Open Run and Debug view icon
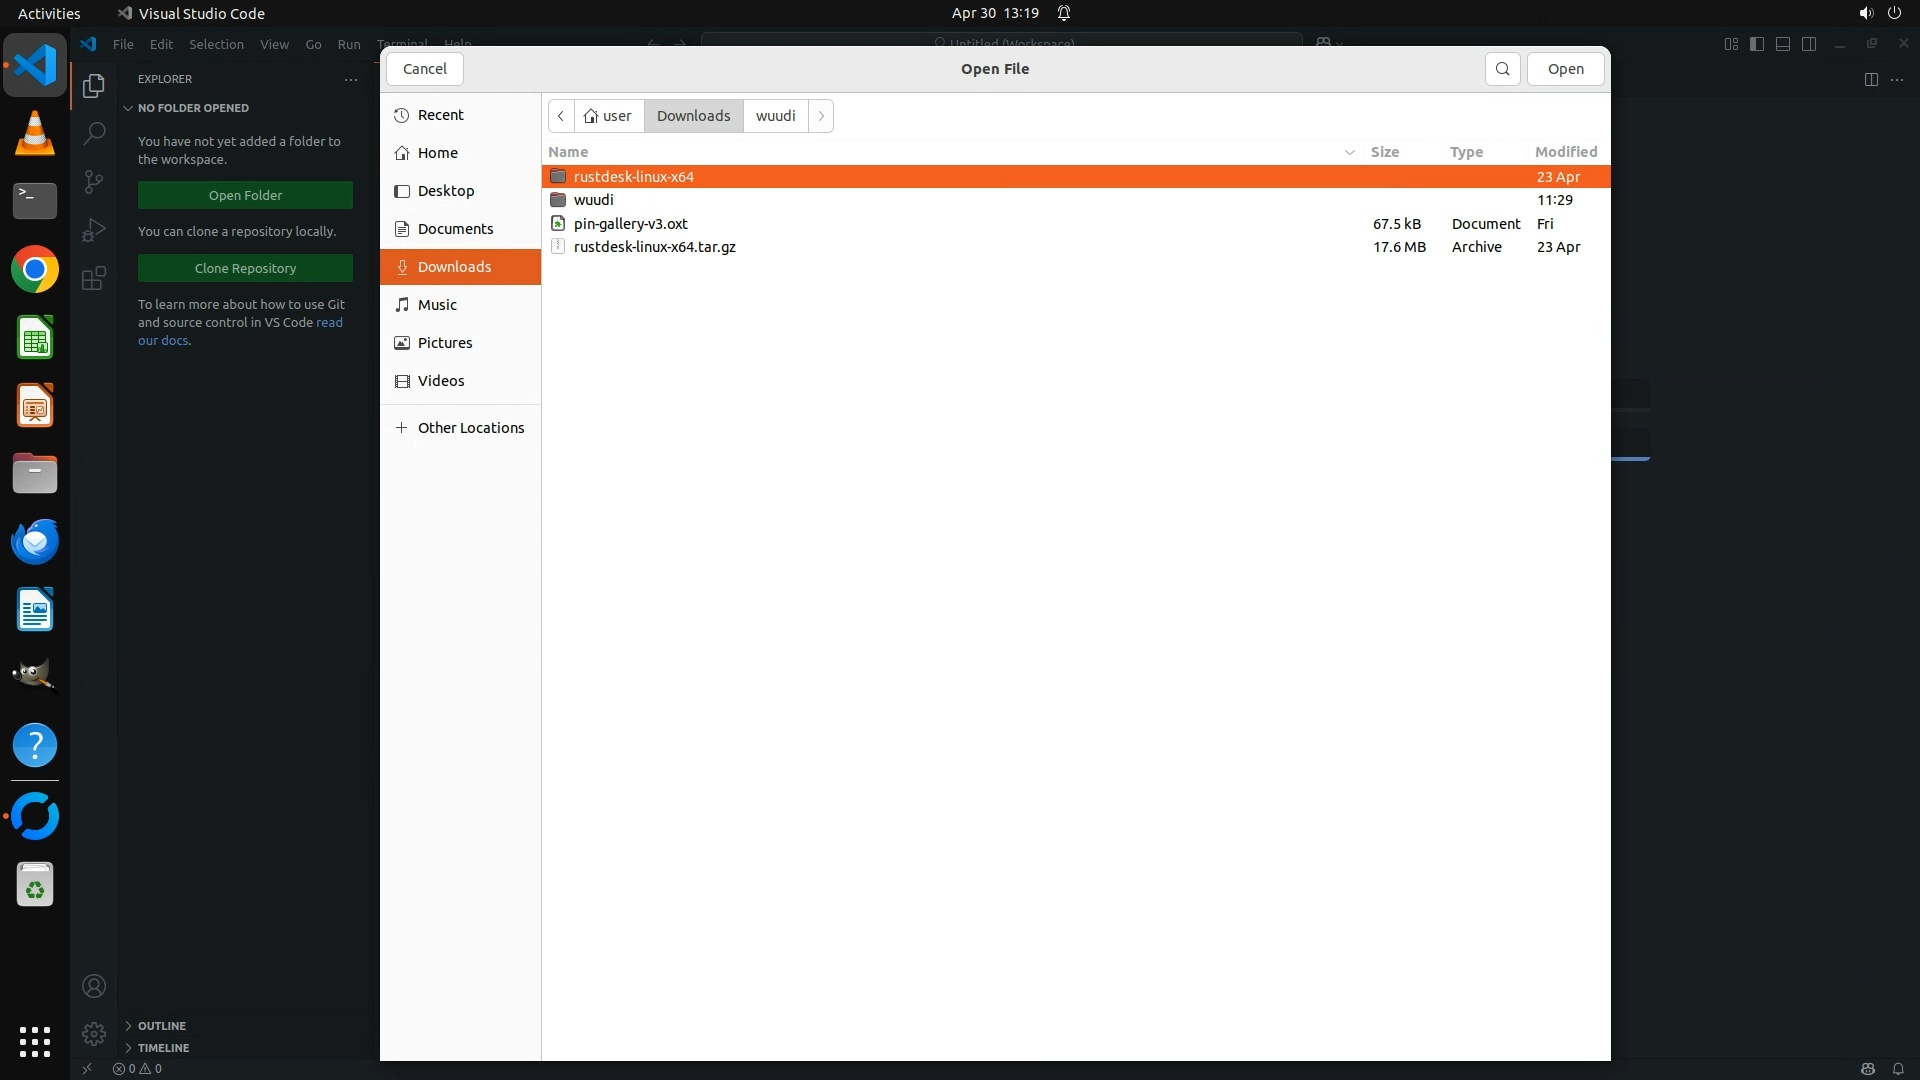Image resolution: width=1920 pixels, height=1080 pixels. coord(94,230)
